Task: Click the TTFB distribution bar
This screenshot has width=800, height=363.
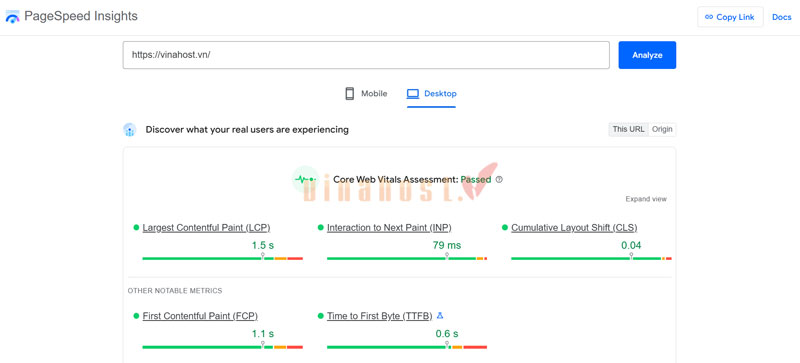Action: [407, 347]
